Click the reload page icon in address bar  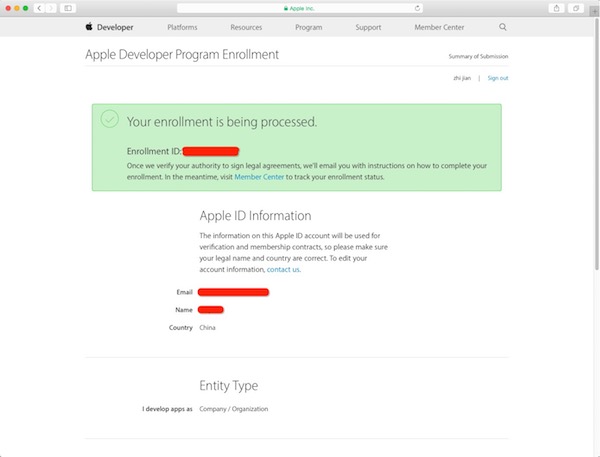(417, 8)
